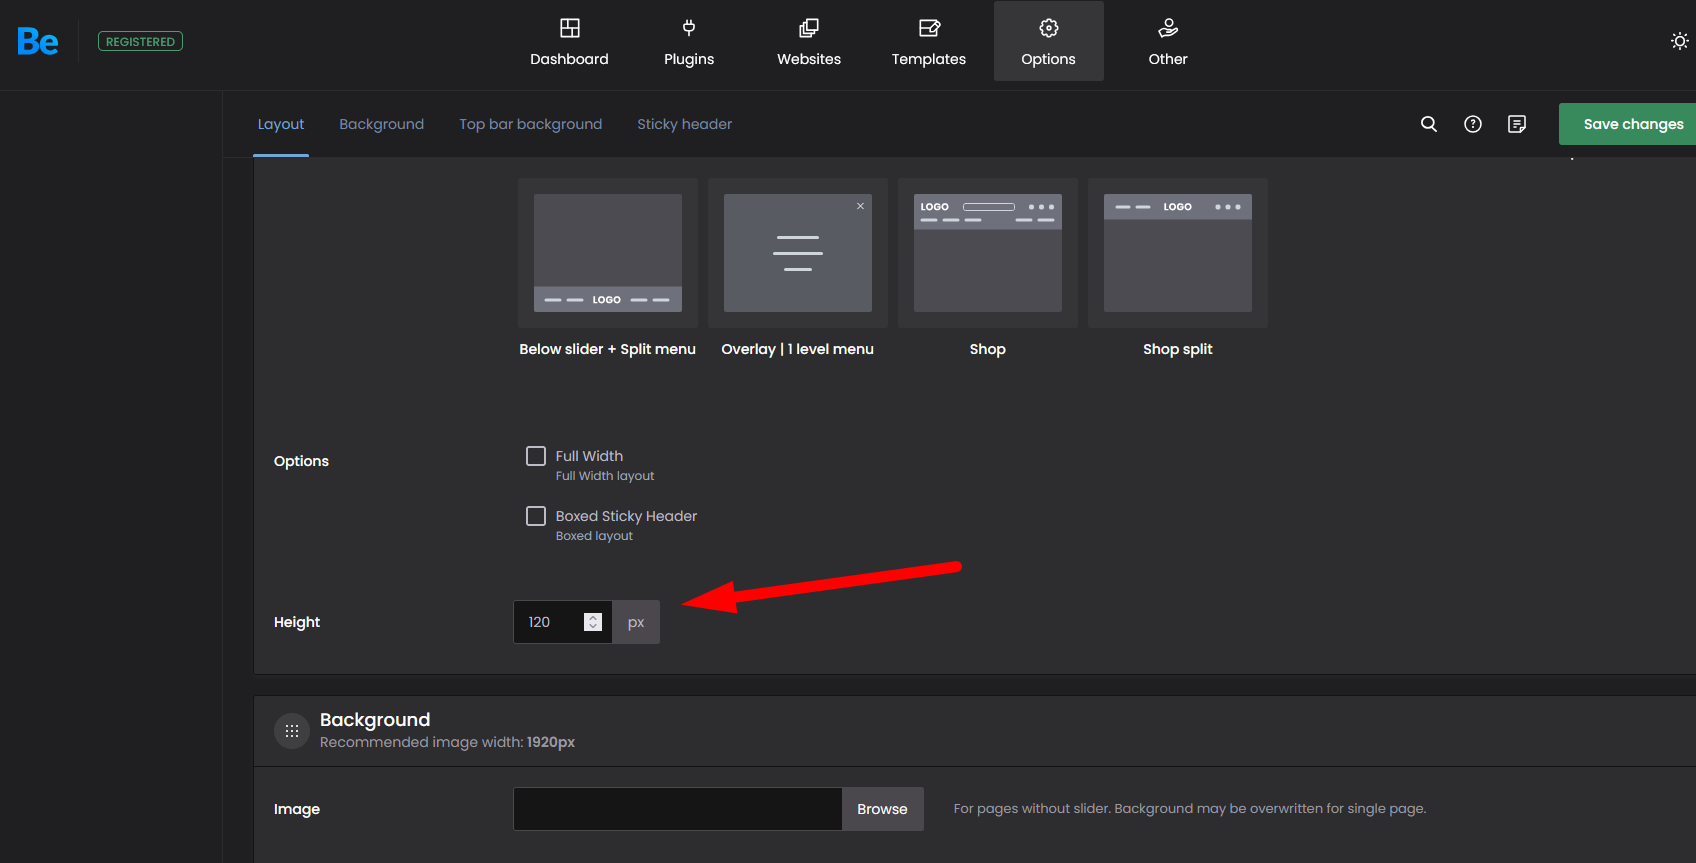Open the Dashboard section
The height and width of the screenshot is (863, 1696).
click(569, 42)
